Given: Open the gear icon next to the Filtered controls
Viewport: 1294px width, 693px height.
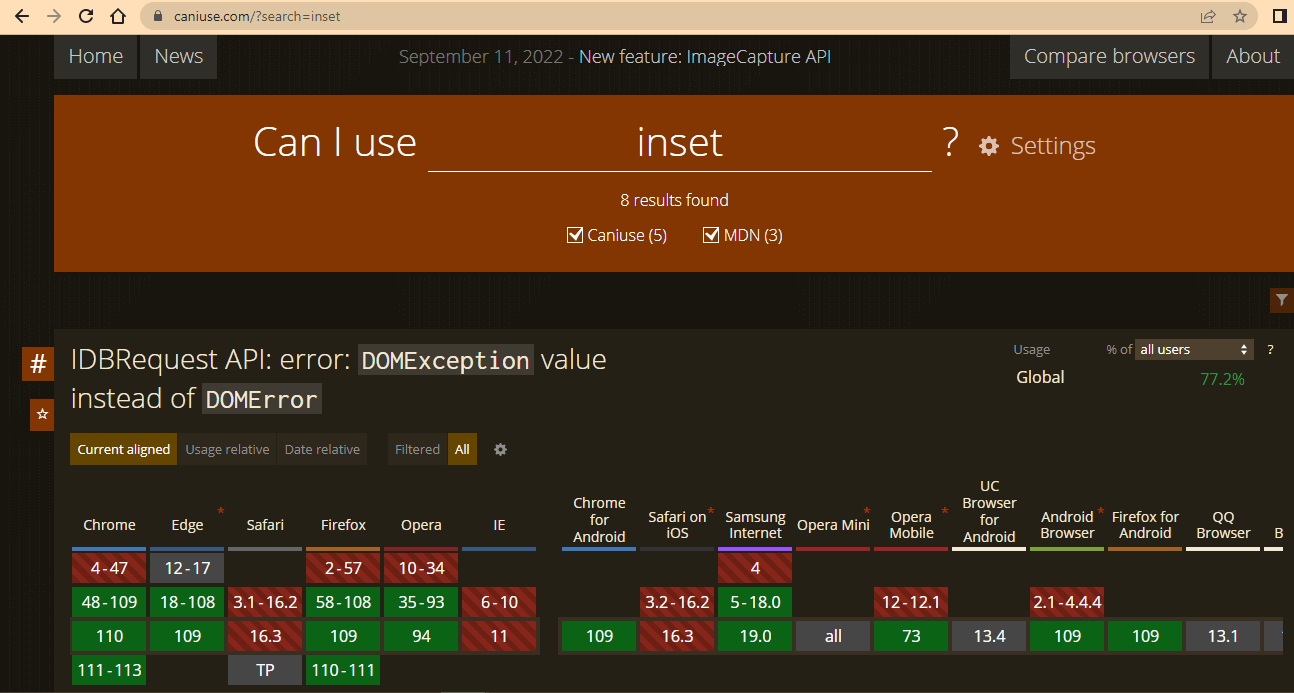Looking at the screenshot, I should (500, 449).
